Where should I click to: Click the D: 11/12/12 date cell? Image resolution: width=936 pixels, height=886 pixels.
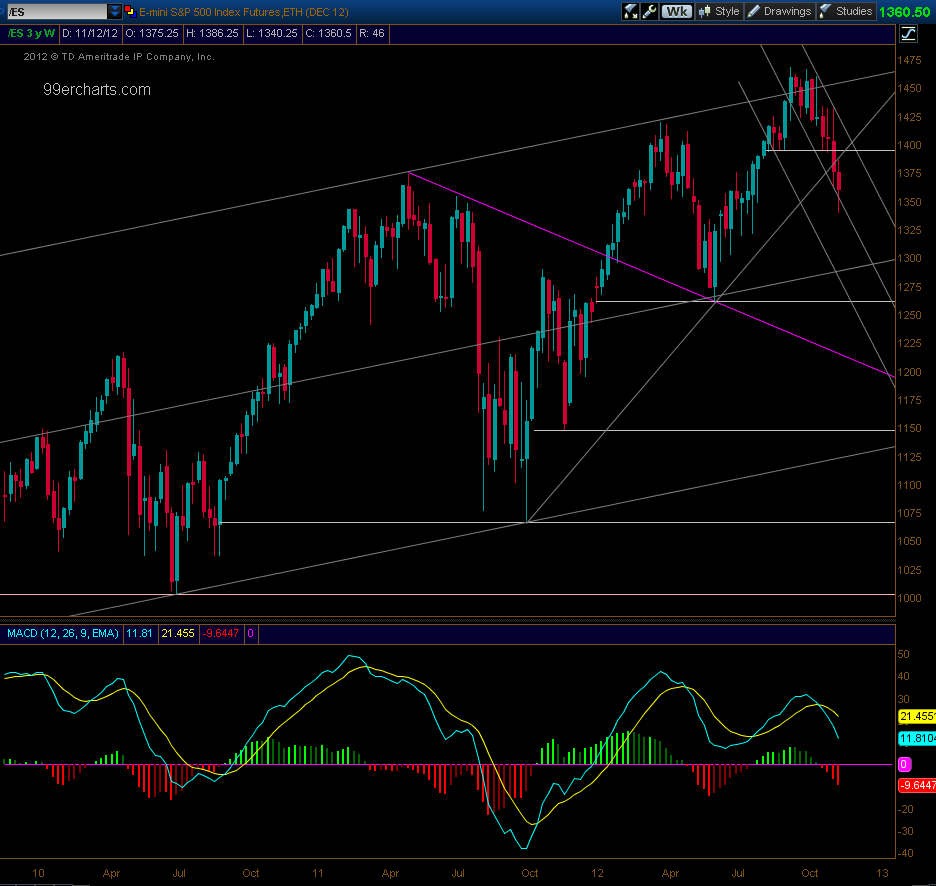coord(90,33)
